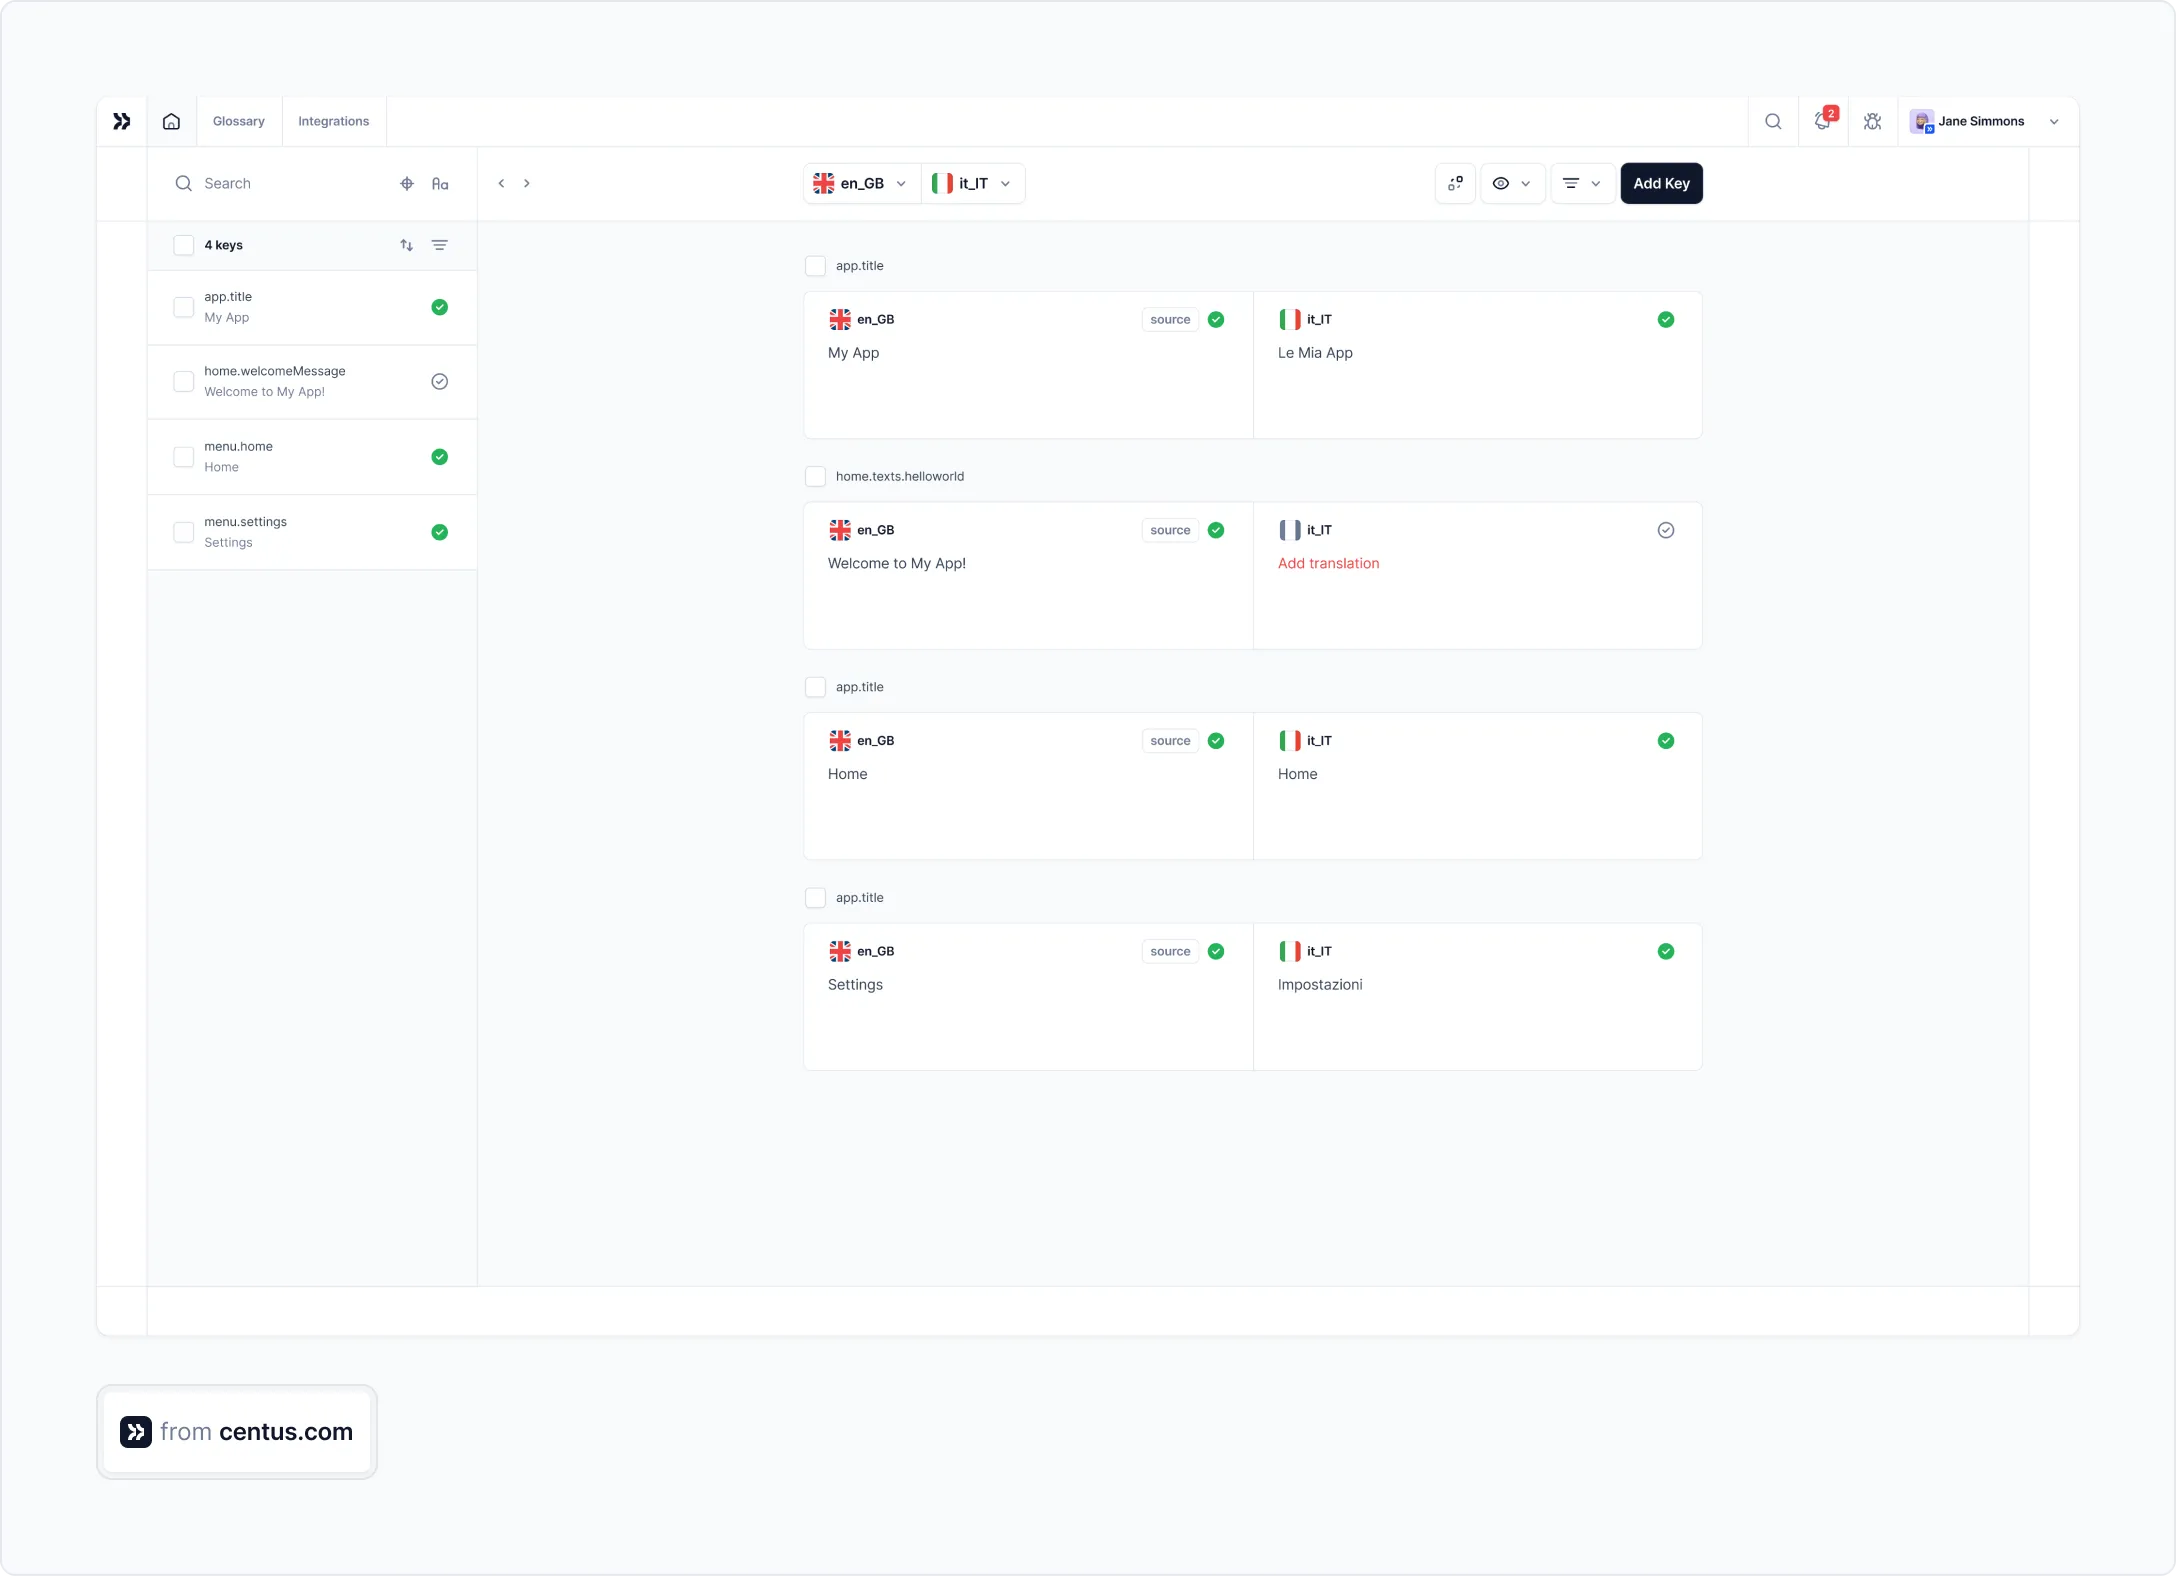Click the red Add translation link
This screenshot has width=2176, height=1576.
(x=1328, y=563)
